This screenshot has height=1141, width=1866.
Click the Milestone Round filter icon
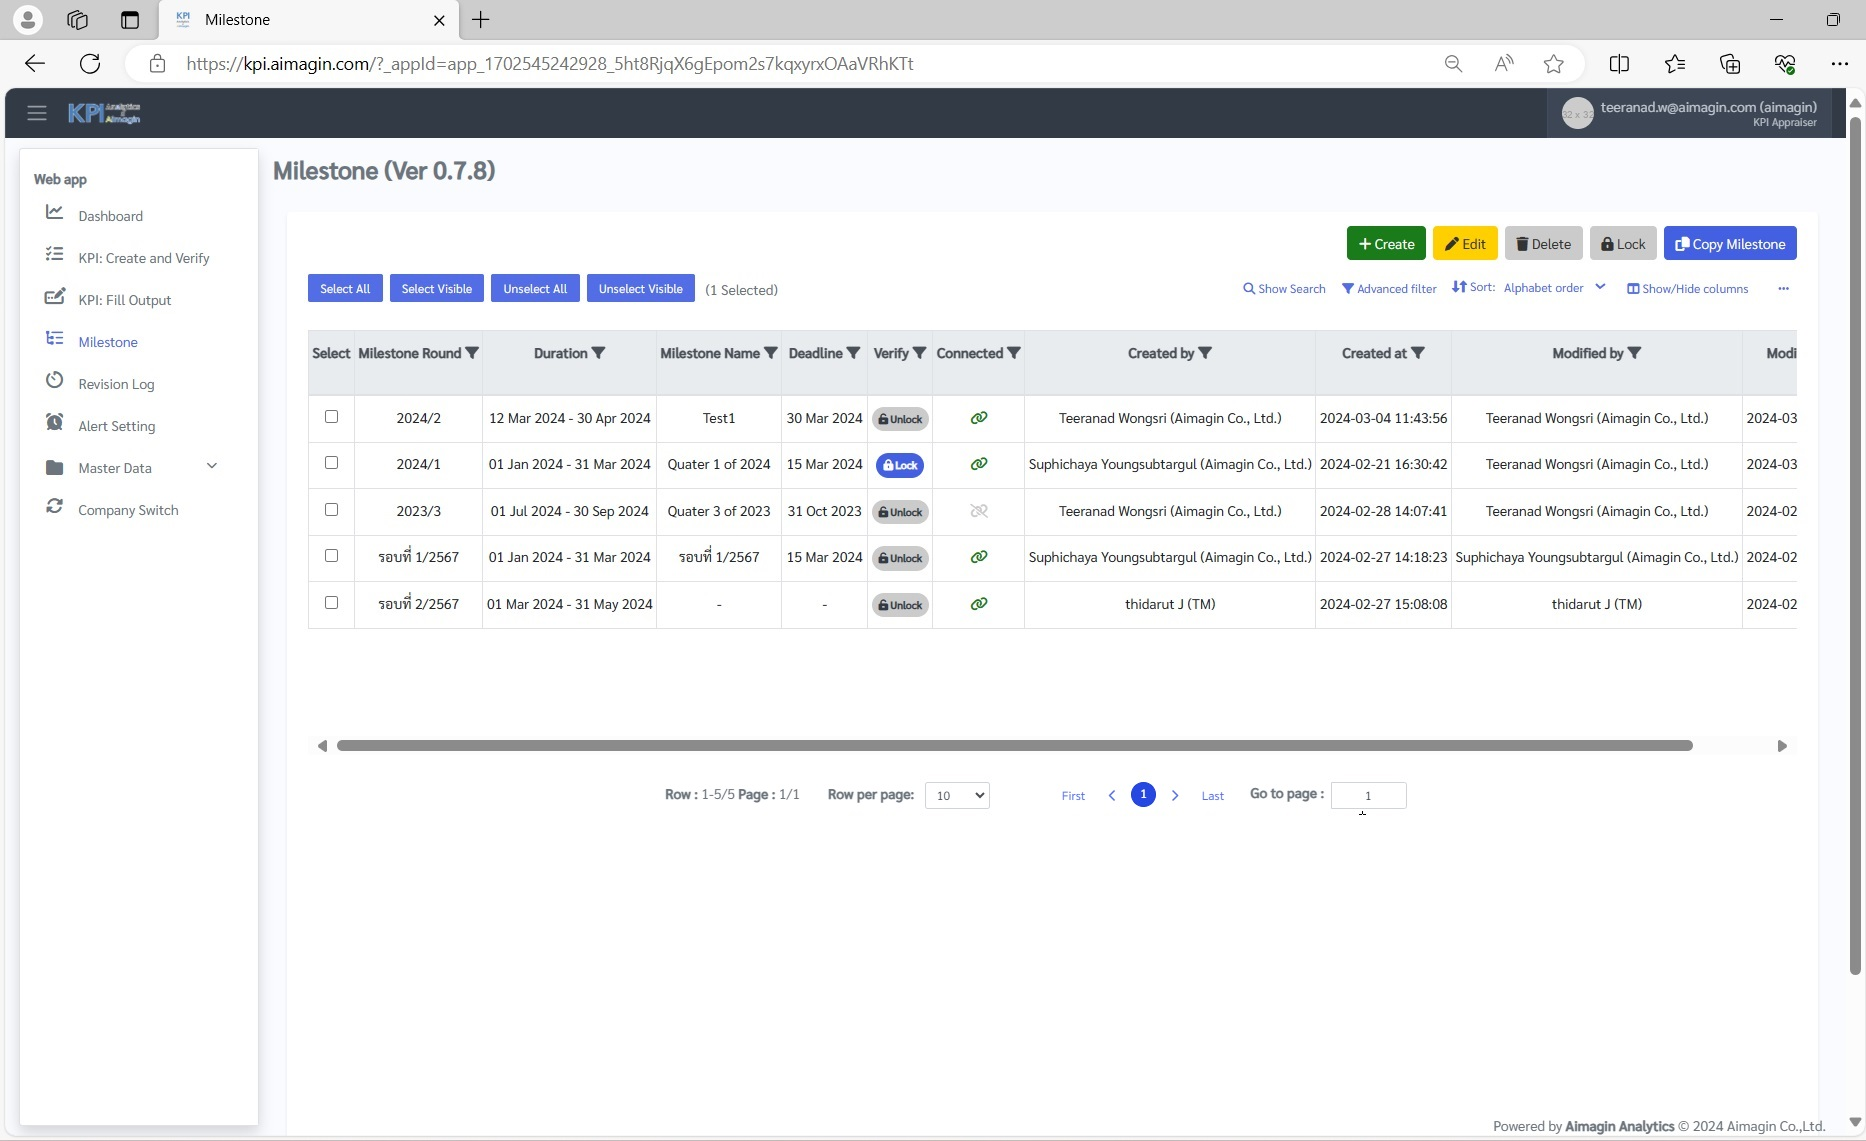(x=472, y=353)
